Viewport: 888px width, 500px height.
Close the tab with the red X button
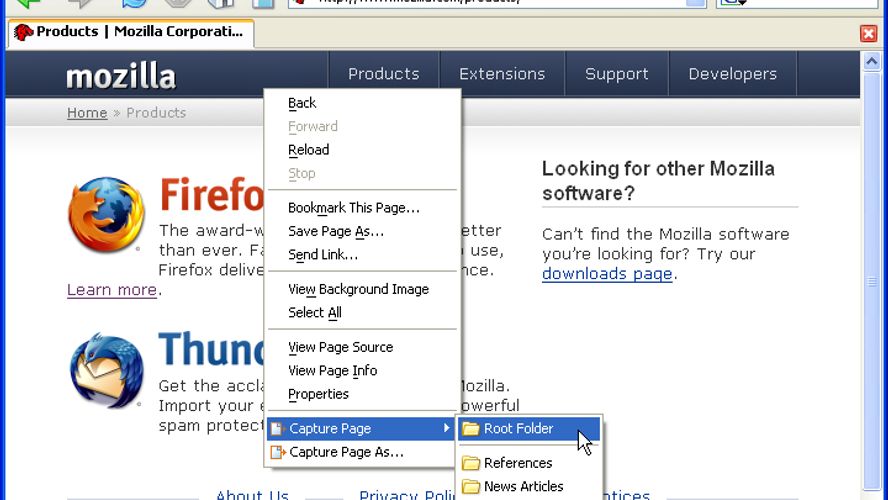(868, 33)
